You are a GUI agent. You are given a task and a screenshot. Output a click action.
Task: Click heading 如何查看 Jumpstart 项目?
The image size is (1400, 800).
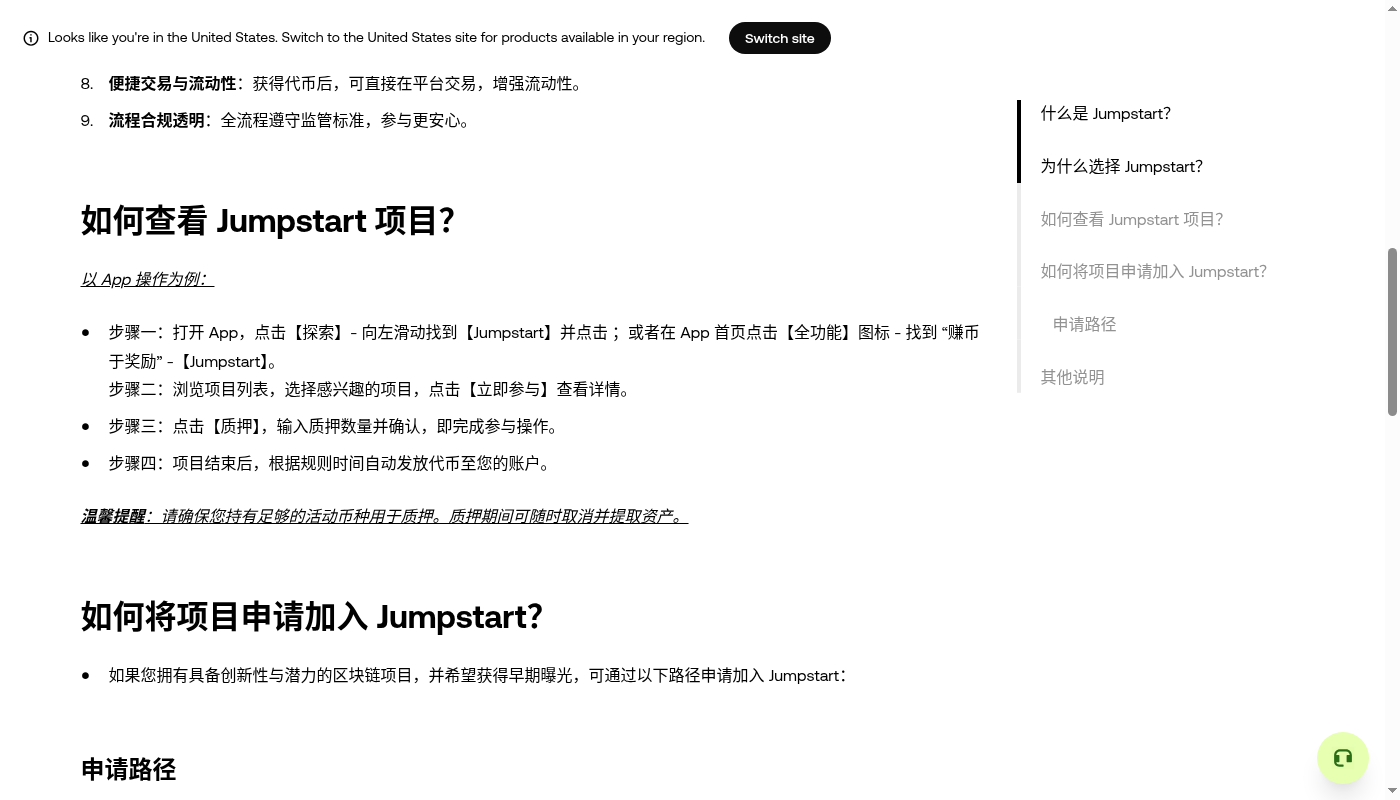click(268, 220)
